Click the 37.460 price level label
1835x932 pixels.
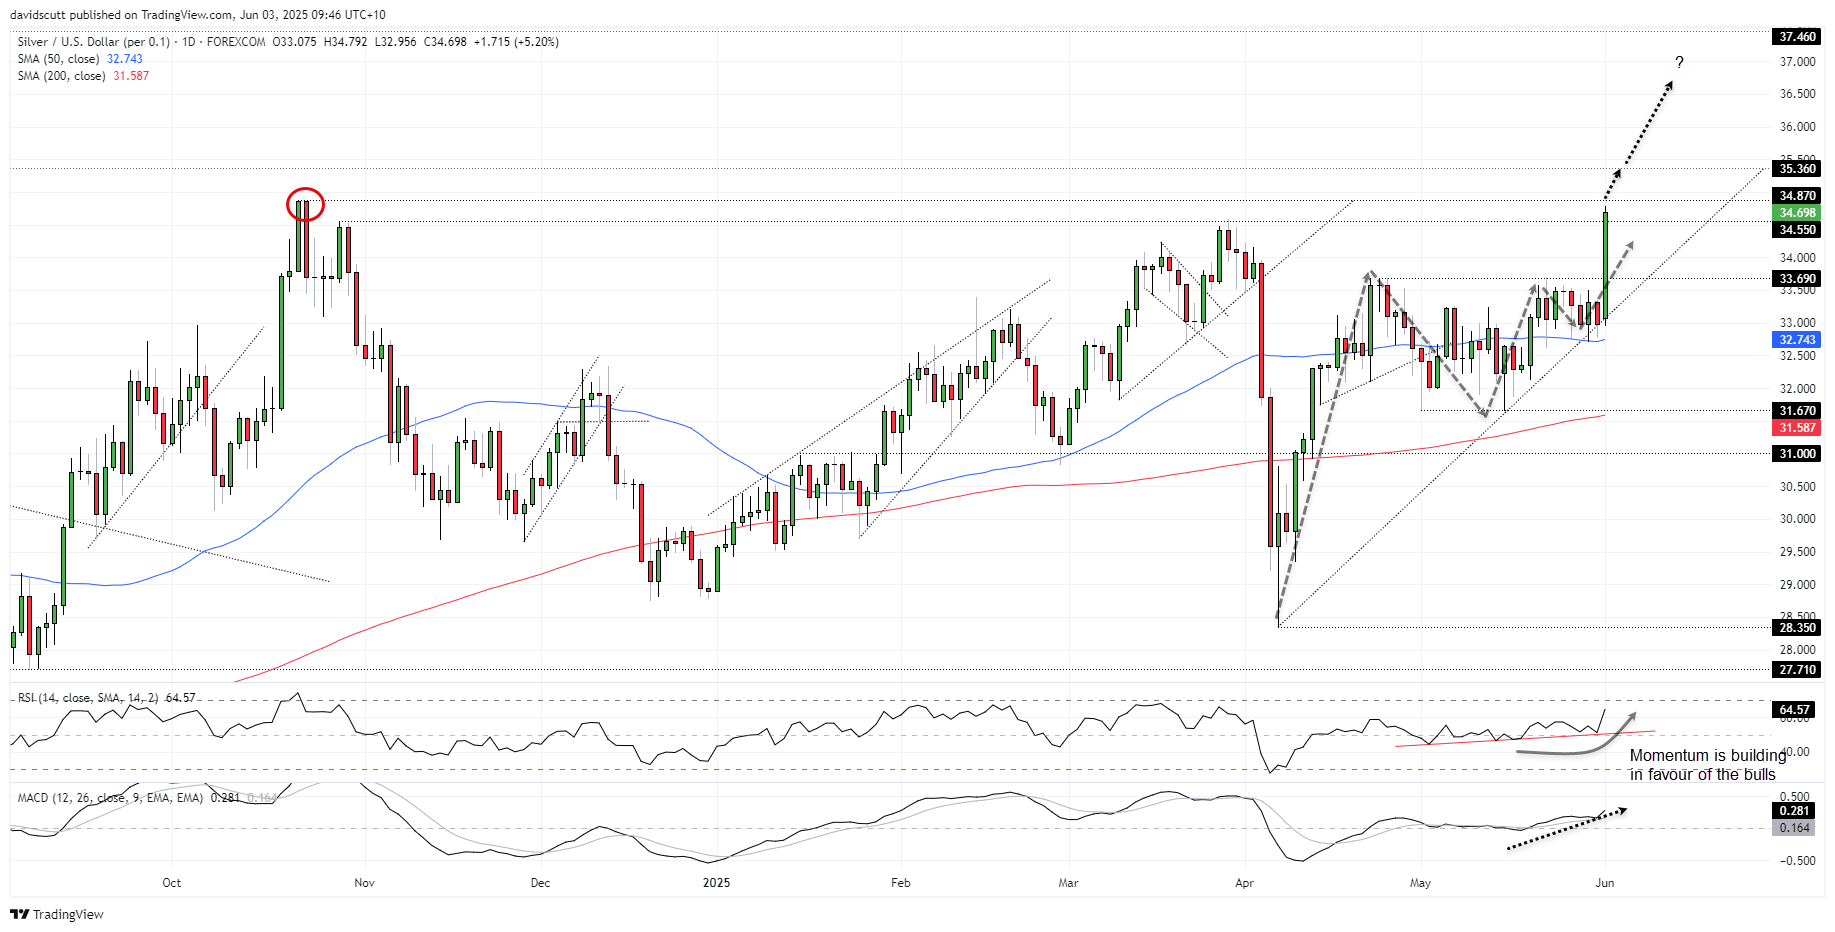point(1797,37)
